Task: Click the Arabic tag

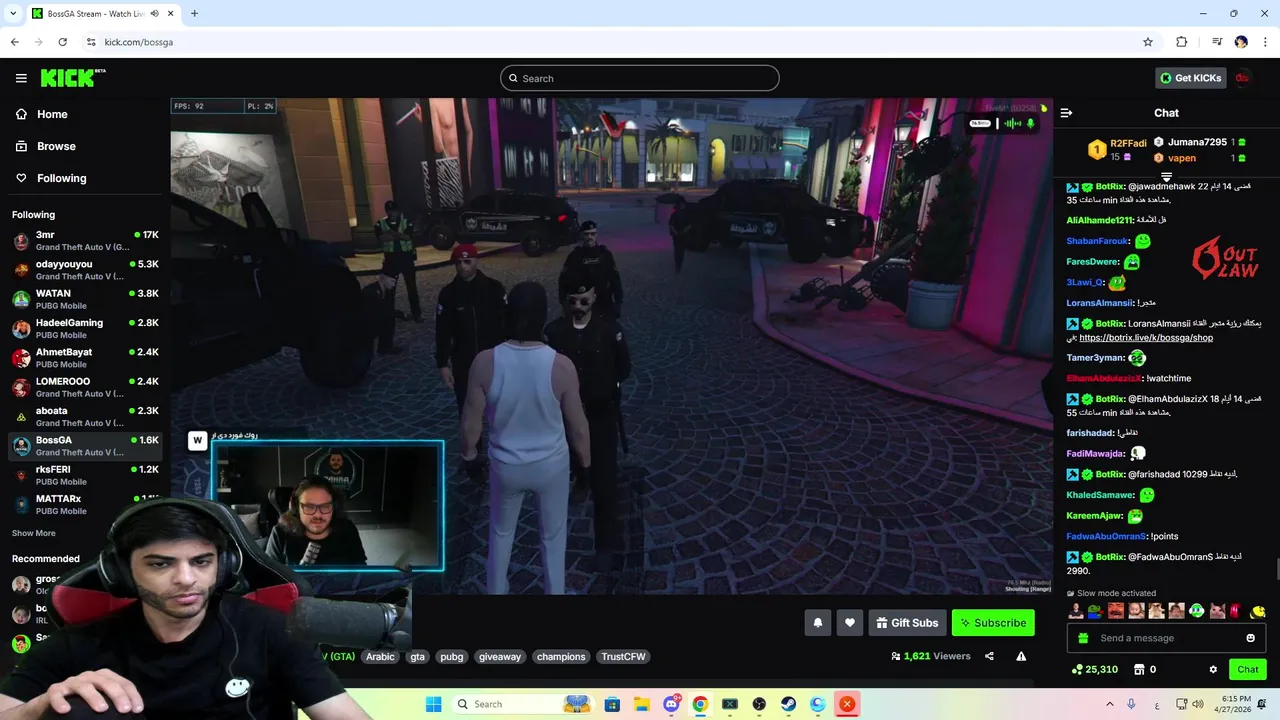Action: [380, 656]
